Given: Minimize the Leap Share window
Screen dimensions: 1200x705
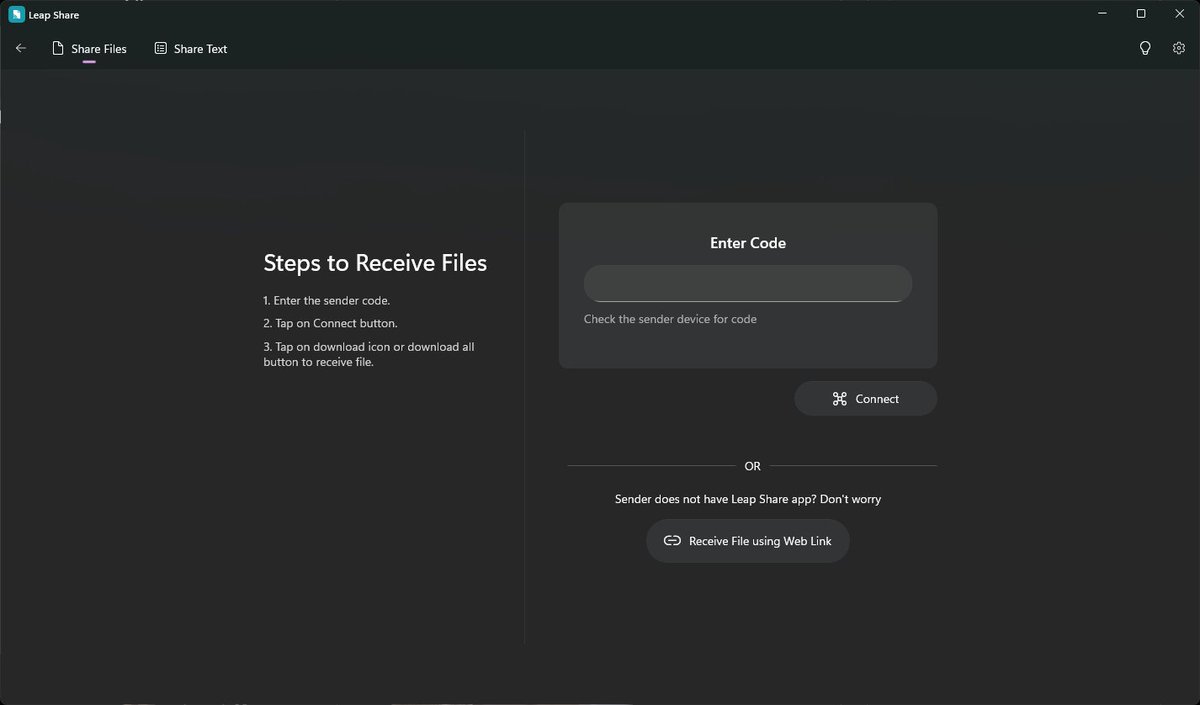Looking at the screenshot, I should 1104,14.
